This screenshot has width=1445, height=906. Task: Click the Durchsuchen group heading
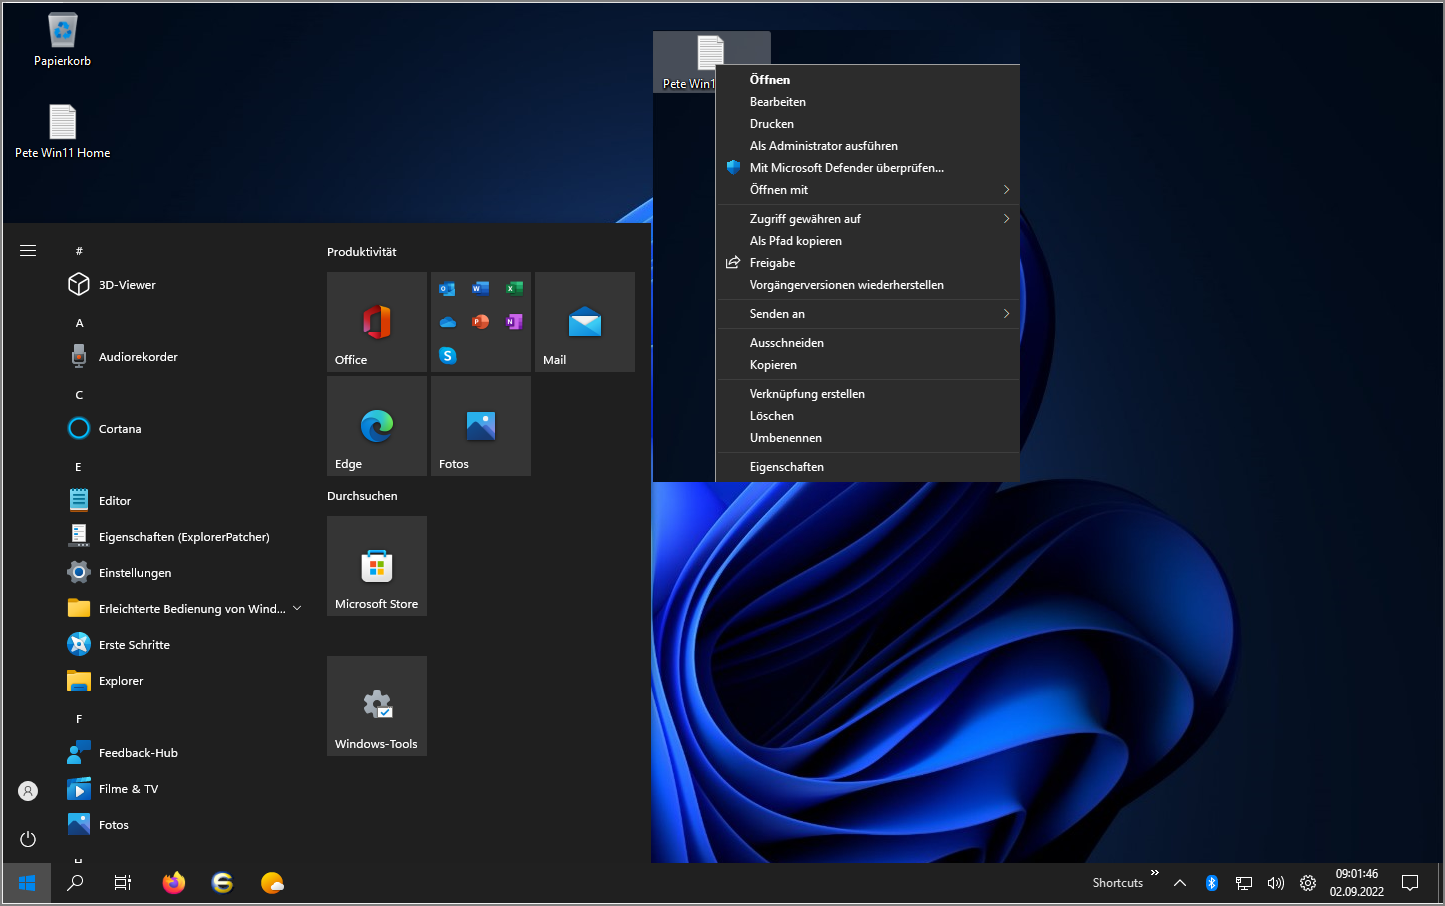(362, 496)
